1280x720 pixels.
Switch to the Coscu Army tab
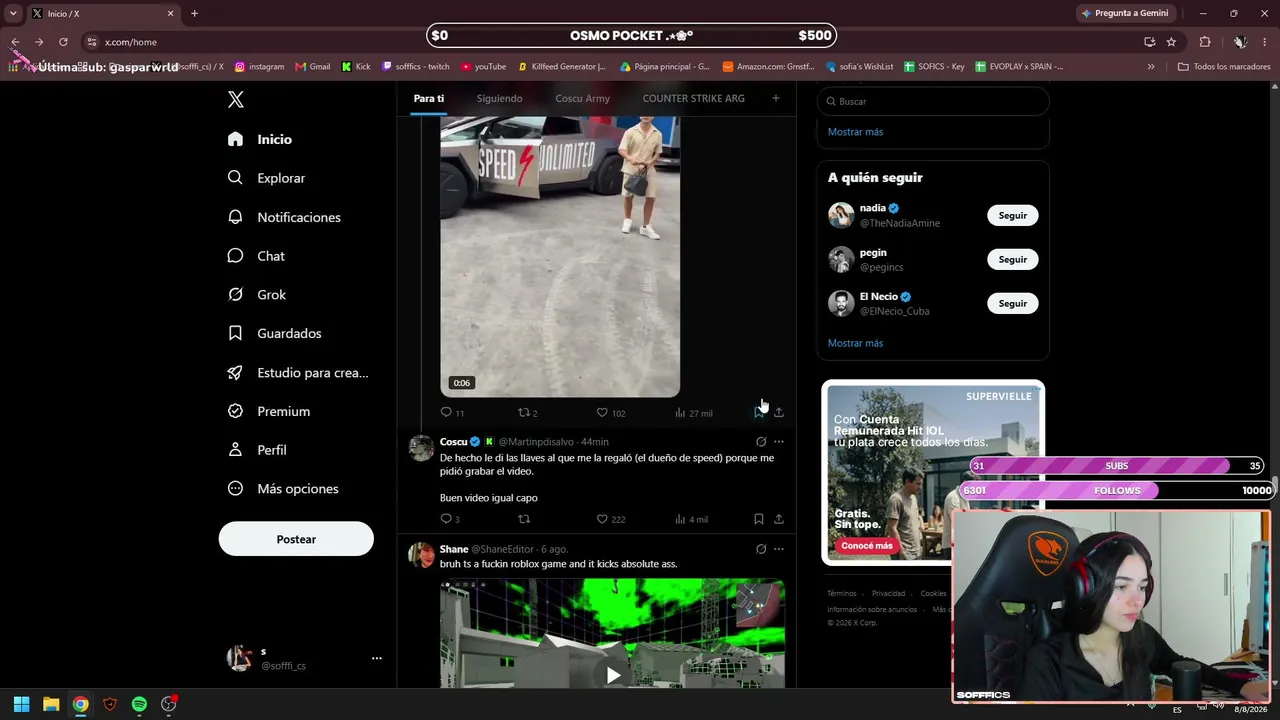point(582,98)
